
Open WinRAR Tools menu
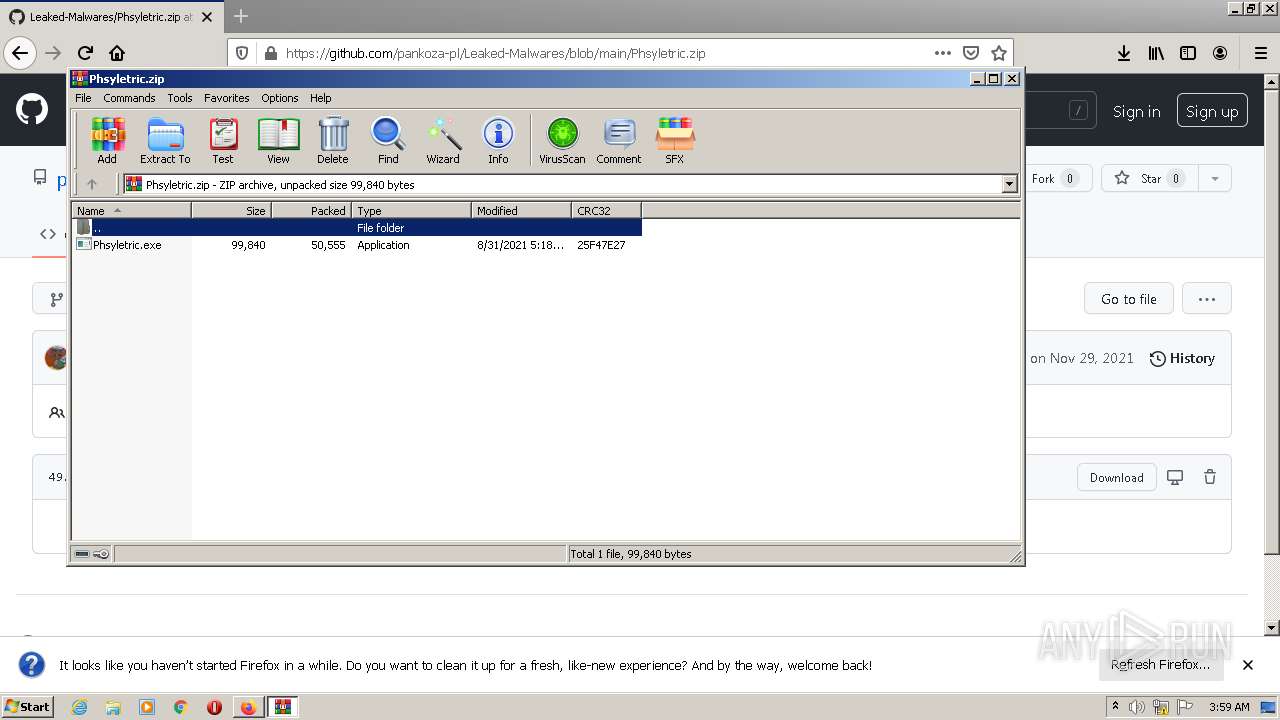click(180, 98)
